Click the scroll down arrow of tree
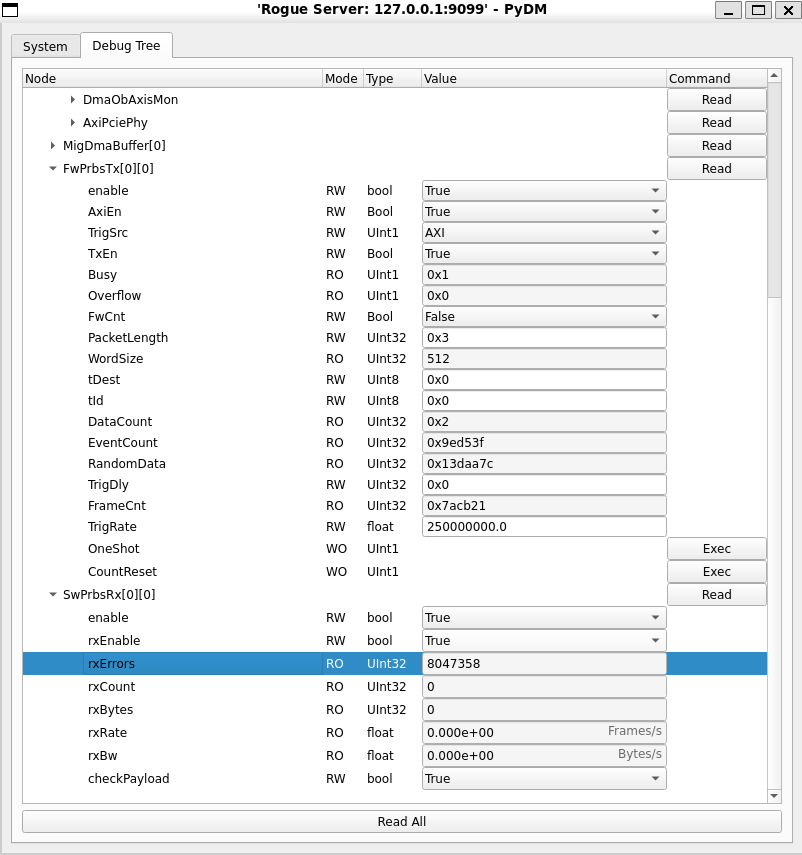The image size is (802, 855). 774,795
